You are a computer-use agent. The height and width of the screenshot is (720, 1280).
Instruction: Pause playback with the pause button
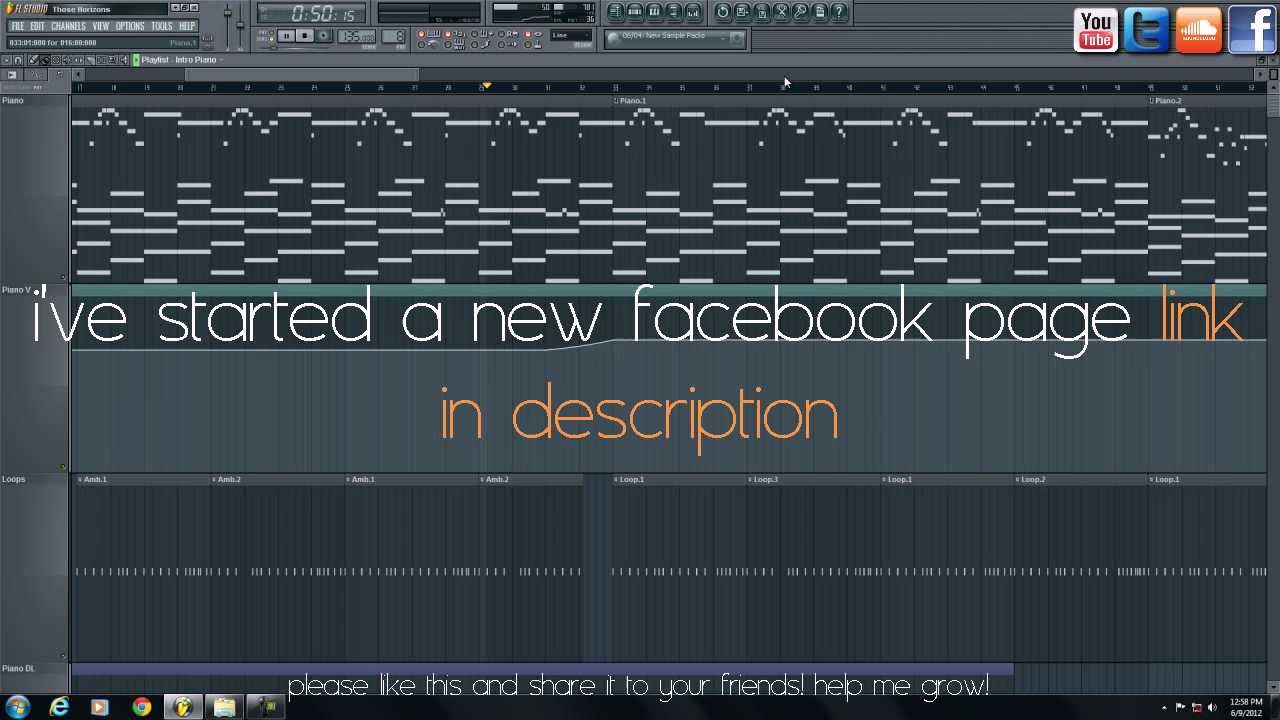click(286, 36)
